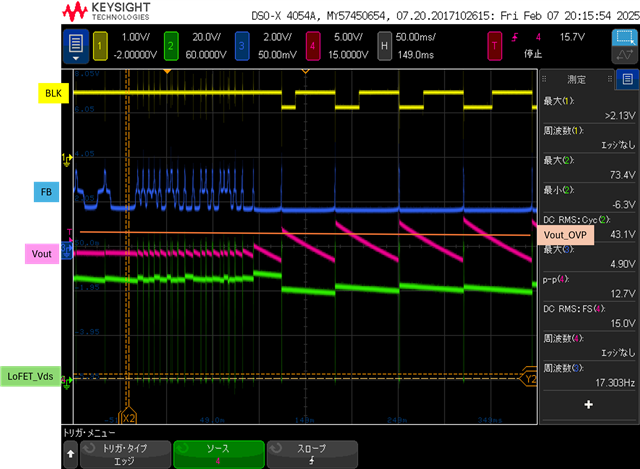Open the horizontal H timebase button
The height and width of the screenshot is (469, 640).
tap(384, 46)
